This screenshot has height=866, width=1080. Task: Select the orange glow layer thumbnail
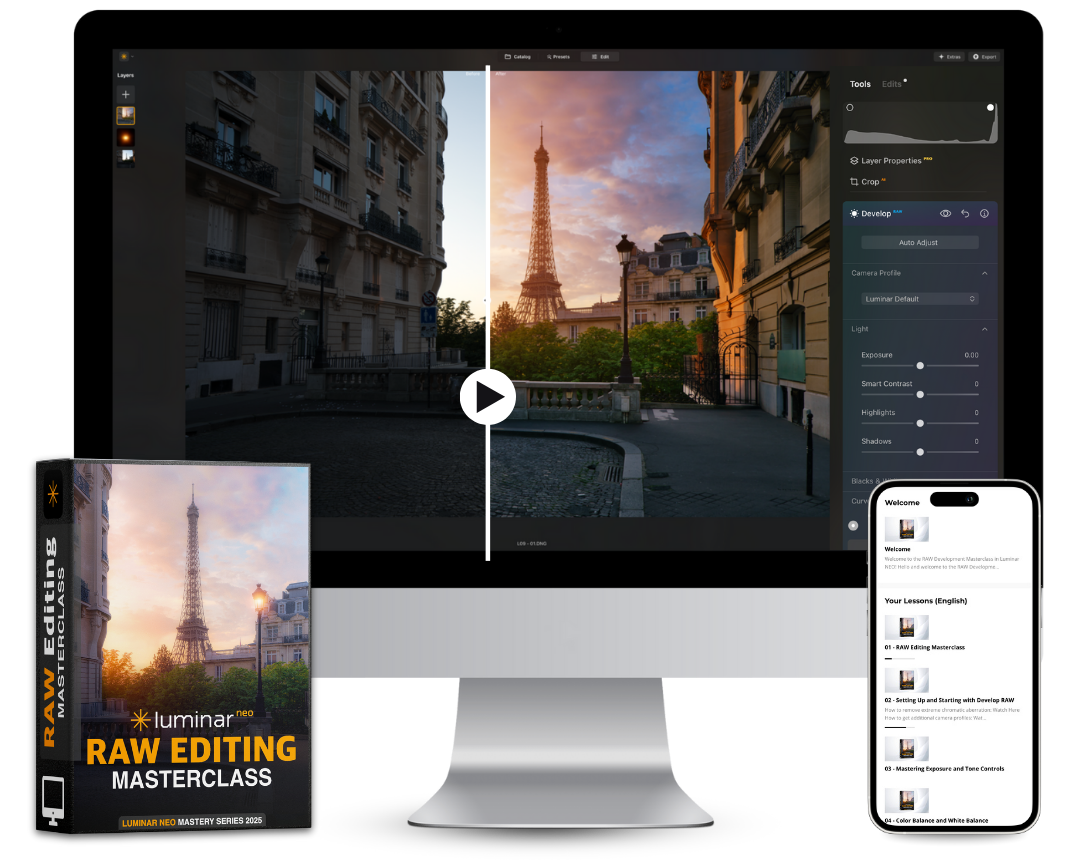click(125, 137)
